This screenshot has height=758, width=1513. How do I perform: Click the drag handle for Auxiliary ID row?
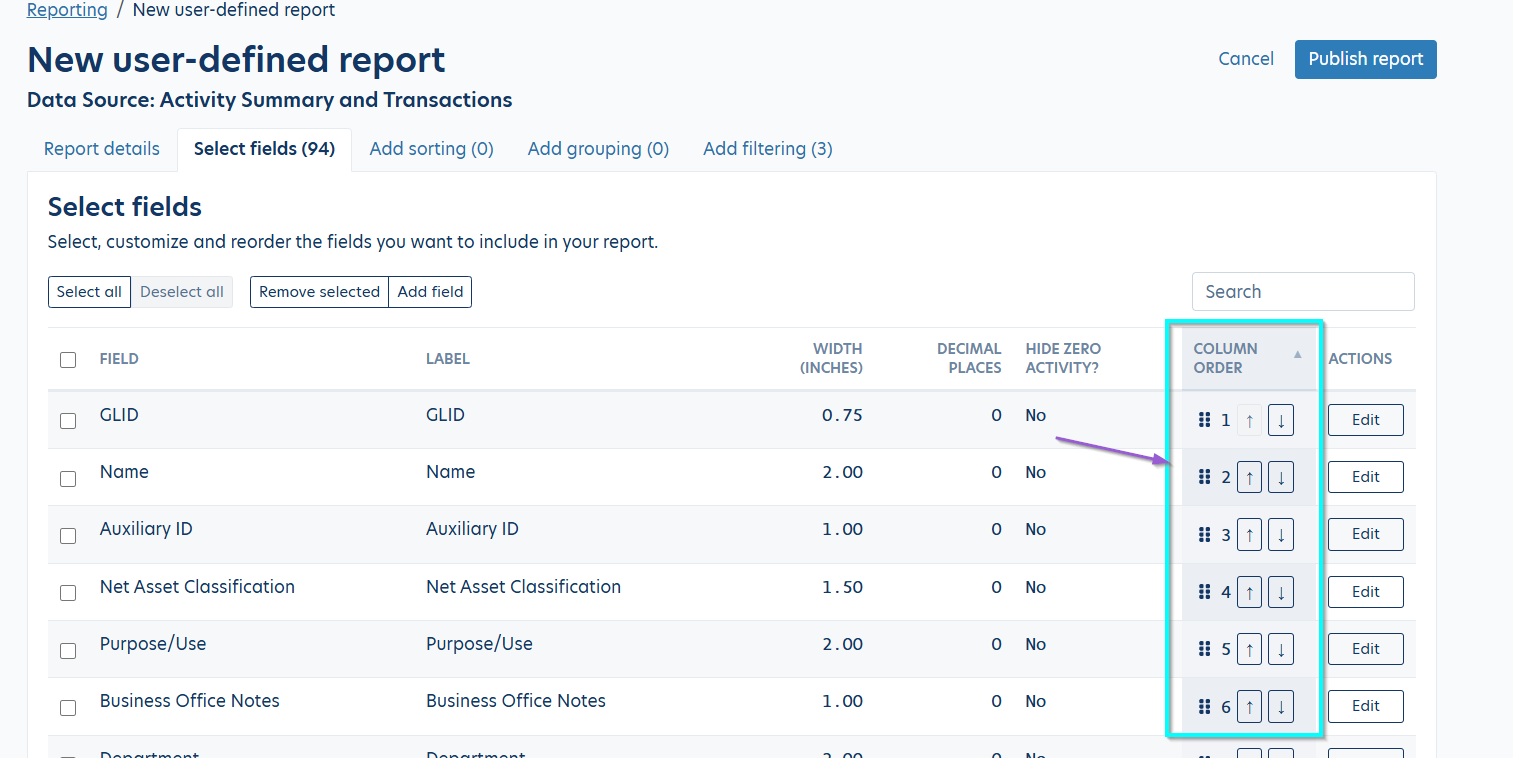tap(1204, 535)
